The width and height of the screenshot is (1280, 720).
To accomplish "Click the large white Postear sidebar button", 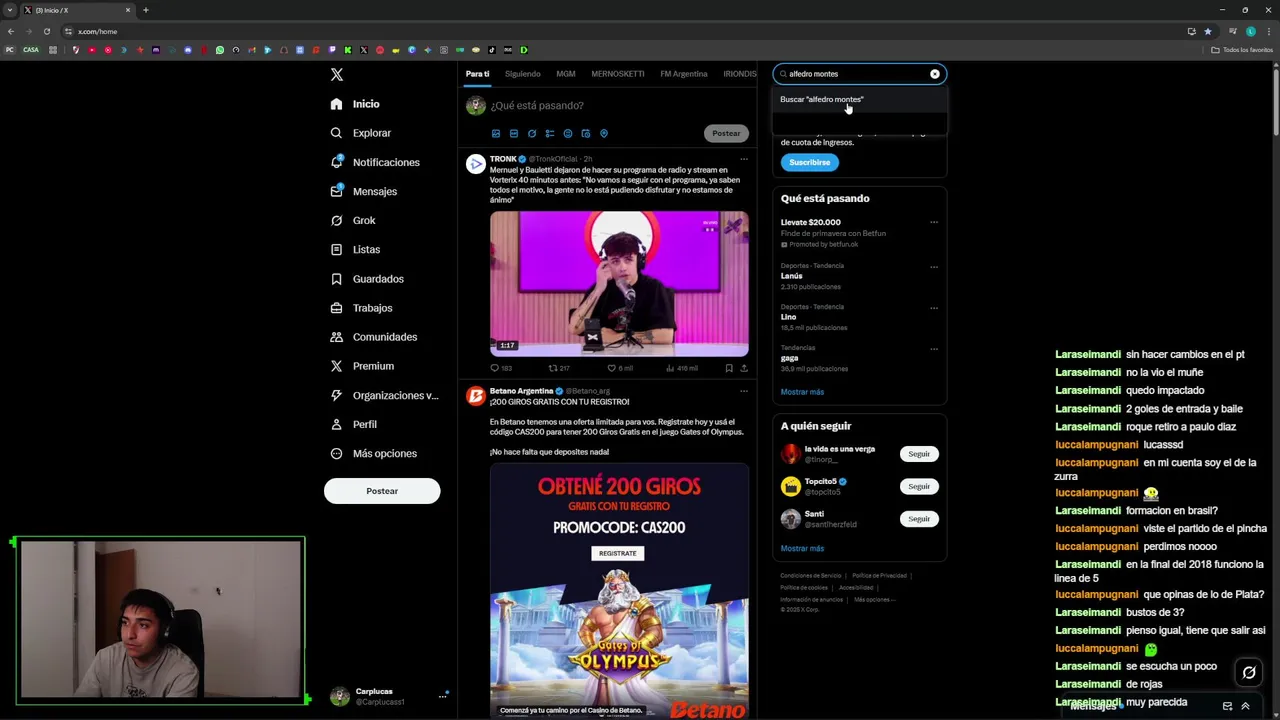I will 382,491.
